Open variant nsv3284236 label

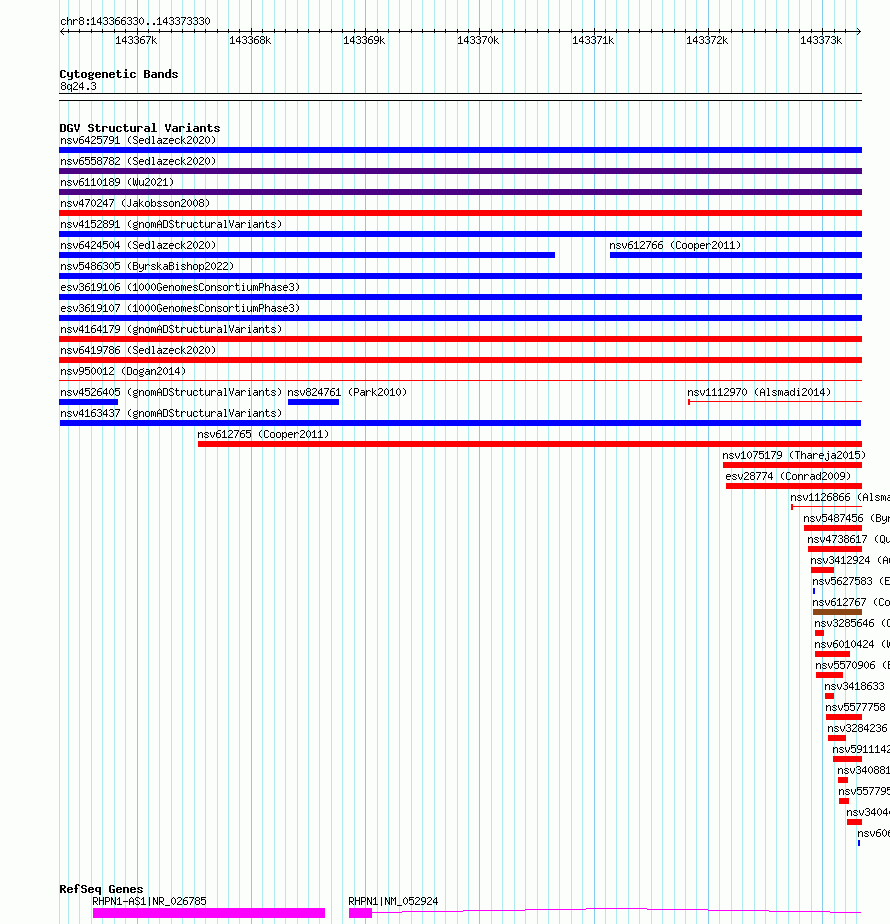[x=857, y=728]
